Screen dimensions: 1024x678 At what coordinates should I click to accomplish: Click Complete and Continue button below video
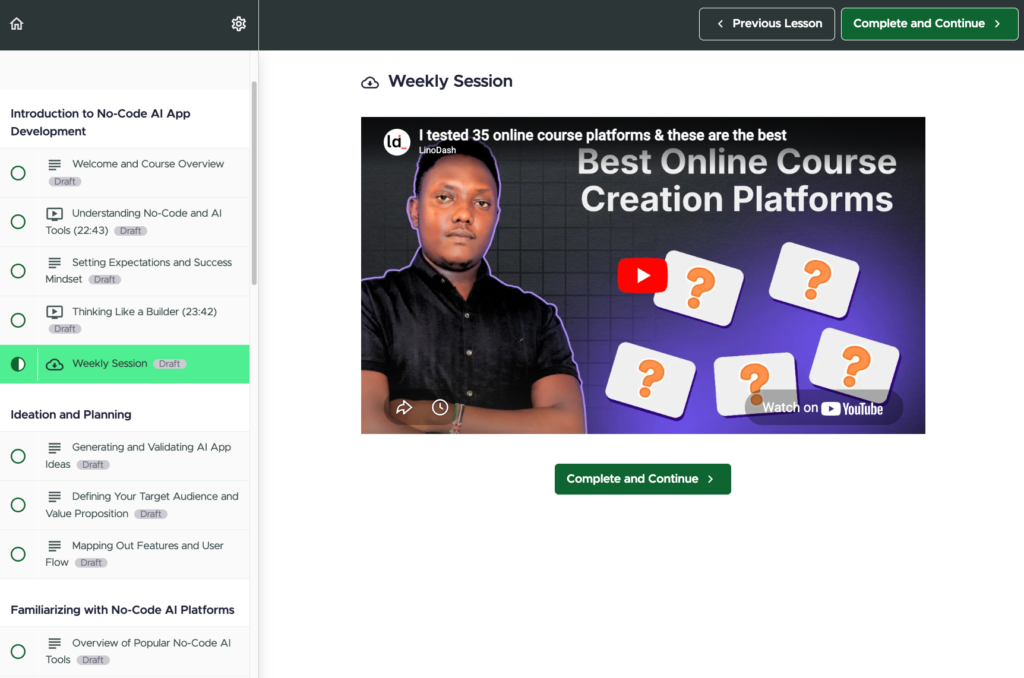coord(642,479)
